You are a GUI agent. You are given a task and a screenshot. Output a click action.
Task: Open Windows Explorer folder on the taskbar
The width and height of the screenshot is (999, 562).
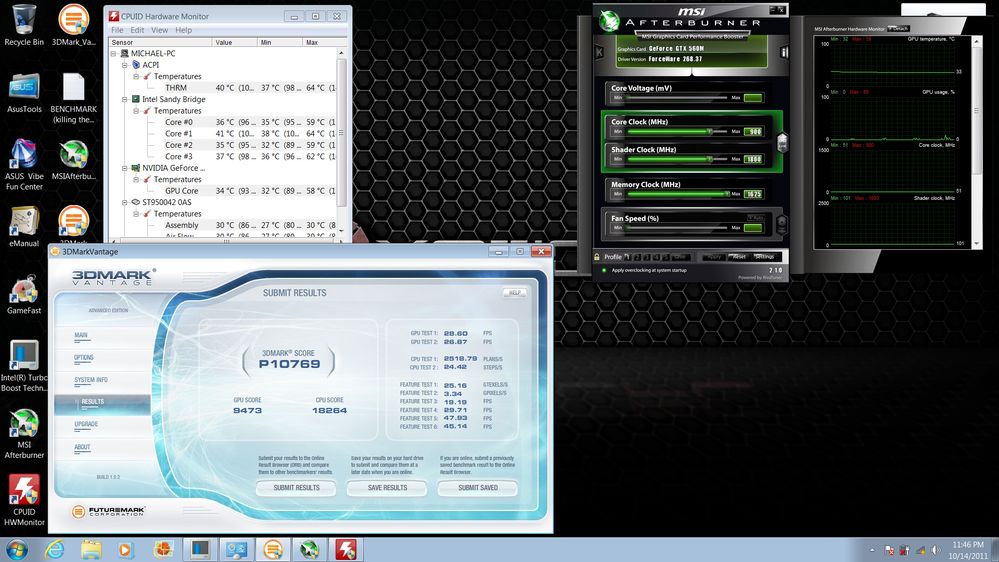pos(90,549)
